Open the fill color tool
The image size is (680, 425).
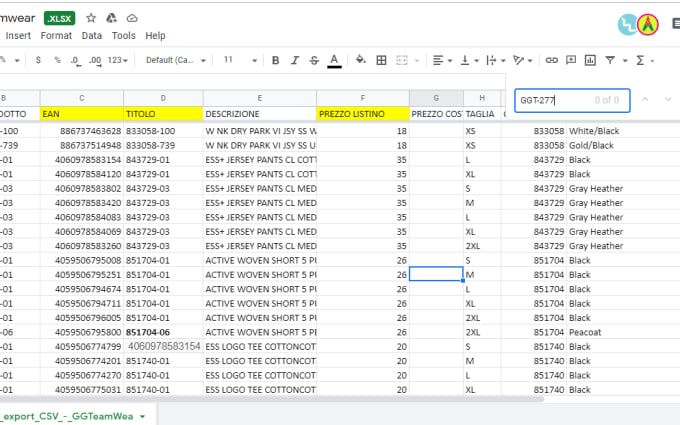pyautogui.click(x=362, y=60)
